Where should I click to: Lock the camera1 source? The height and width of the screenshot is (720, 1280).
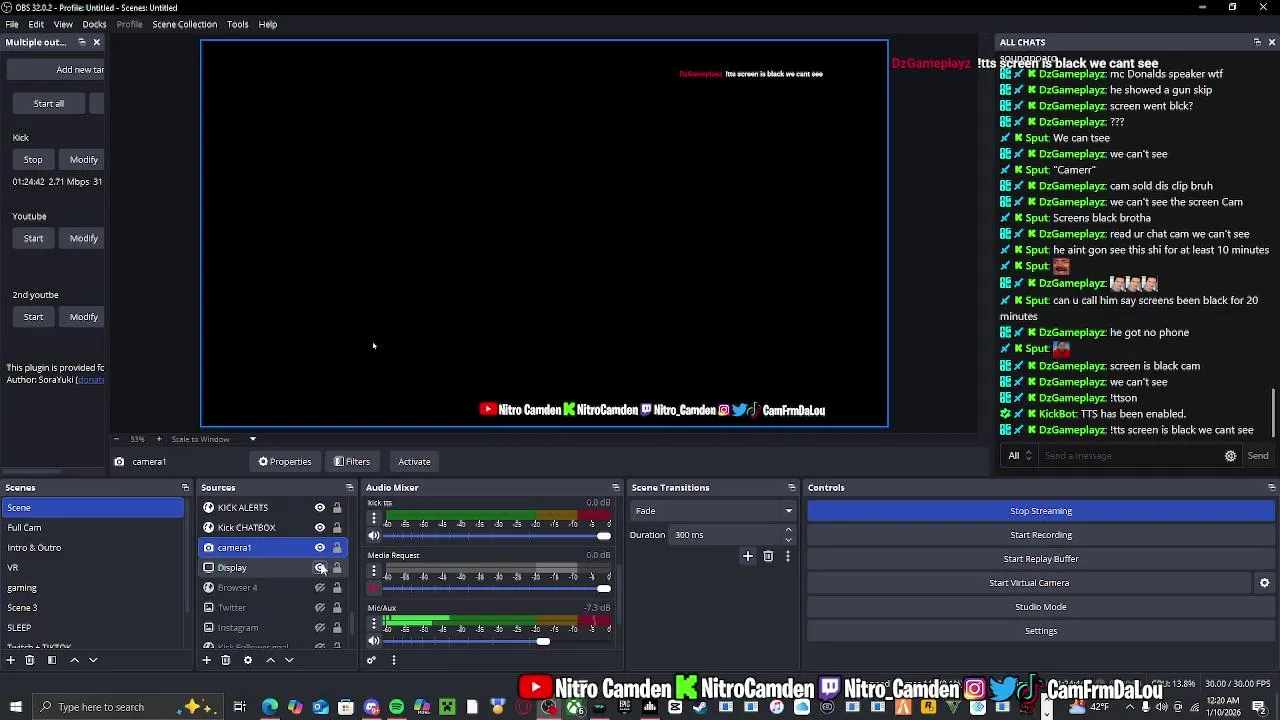click(x=337, y=548)
